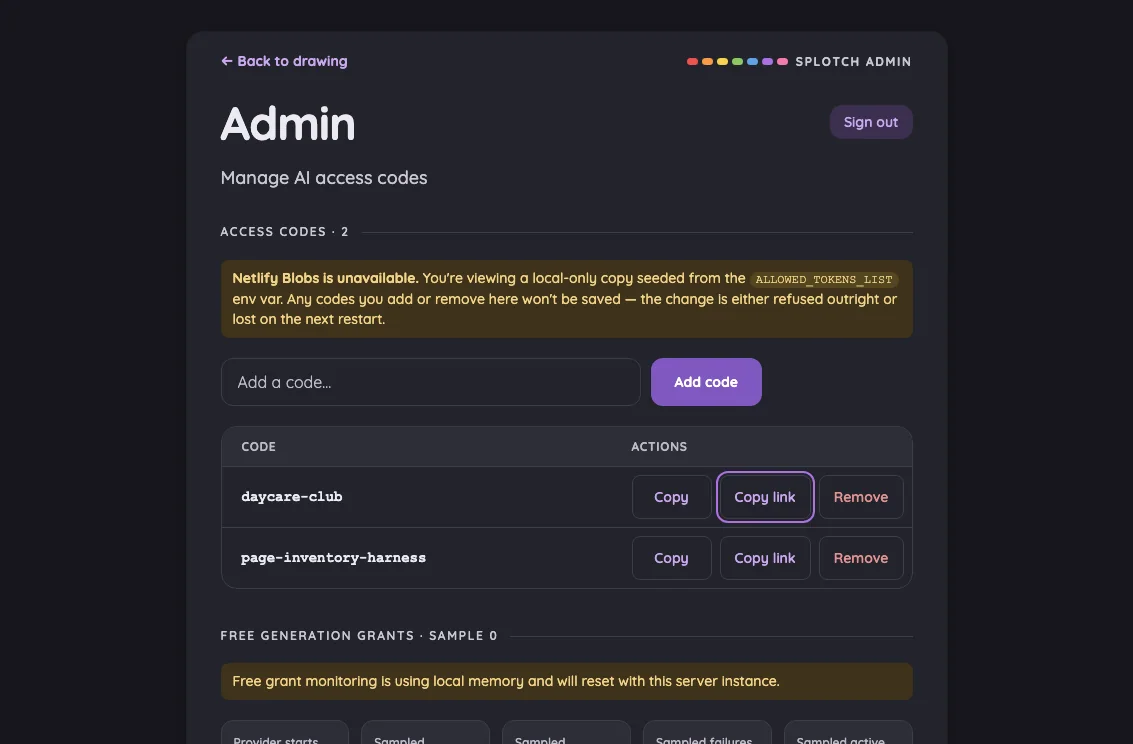Sign out of the admin panel

click(x=871, y=122)
